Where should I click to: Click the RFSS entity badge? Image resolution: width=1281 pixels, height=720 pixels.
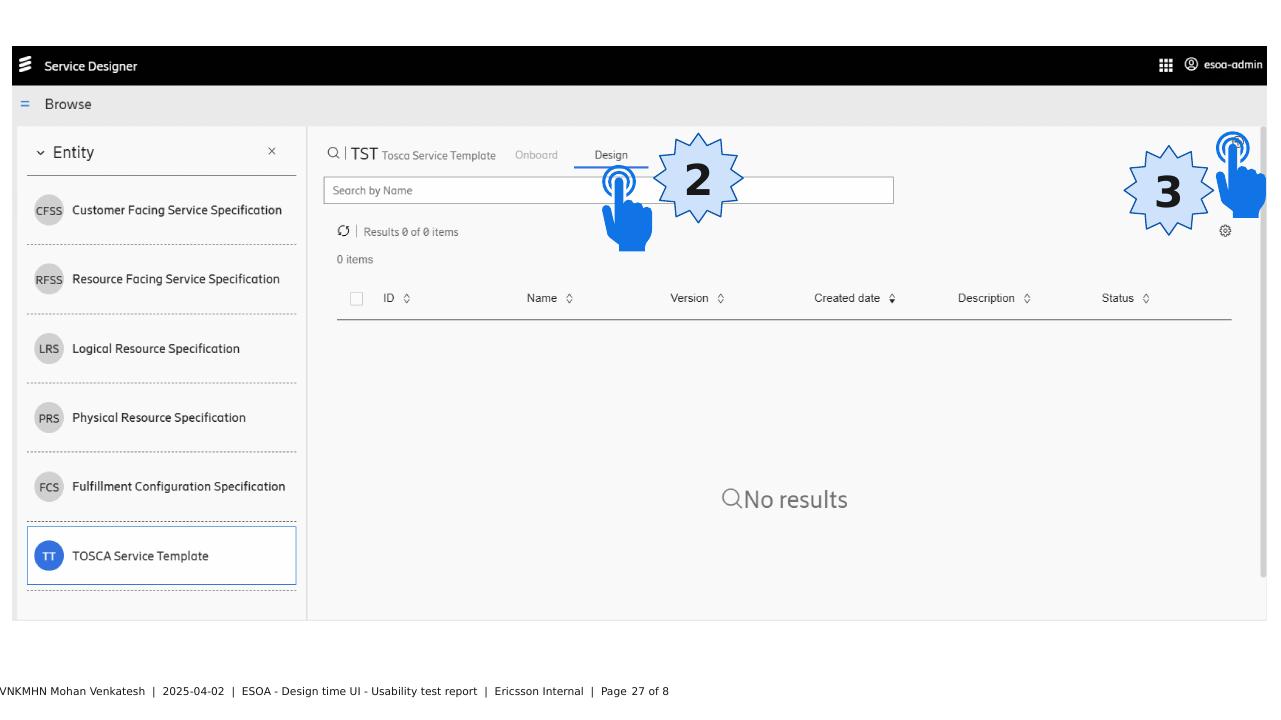pos(49,280)
